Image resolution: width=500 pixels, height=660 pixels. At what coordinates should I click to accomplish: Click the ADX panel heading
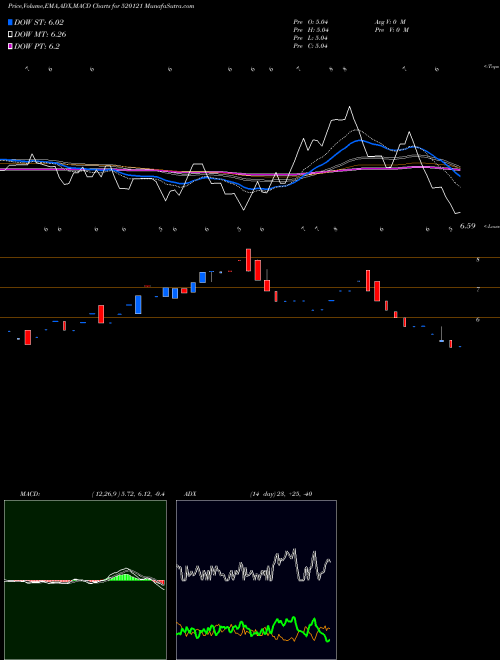(x=190, y=494)
